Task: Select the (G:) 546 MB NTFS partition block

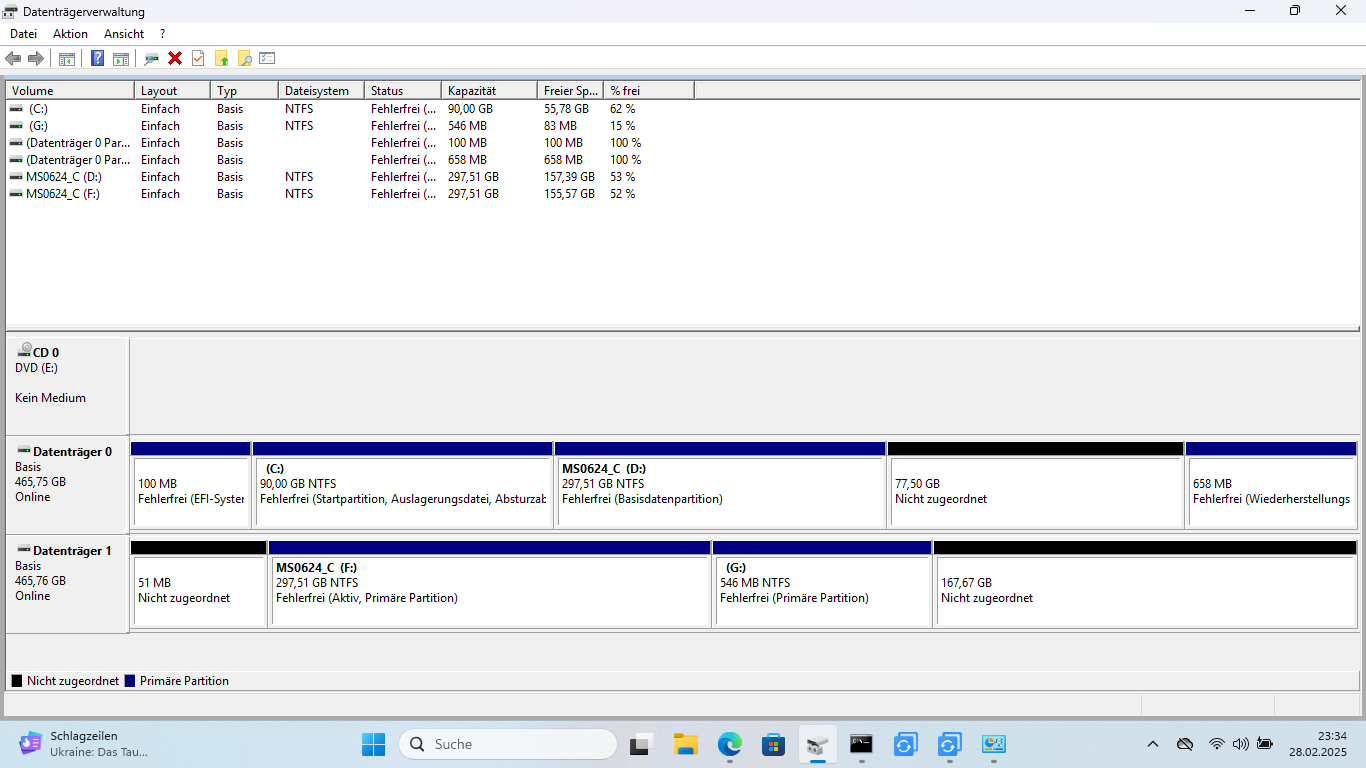Action: click(822, 584)
